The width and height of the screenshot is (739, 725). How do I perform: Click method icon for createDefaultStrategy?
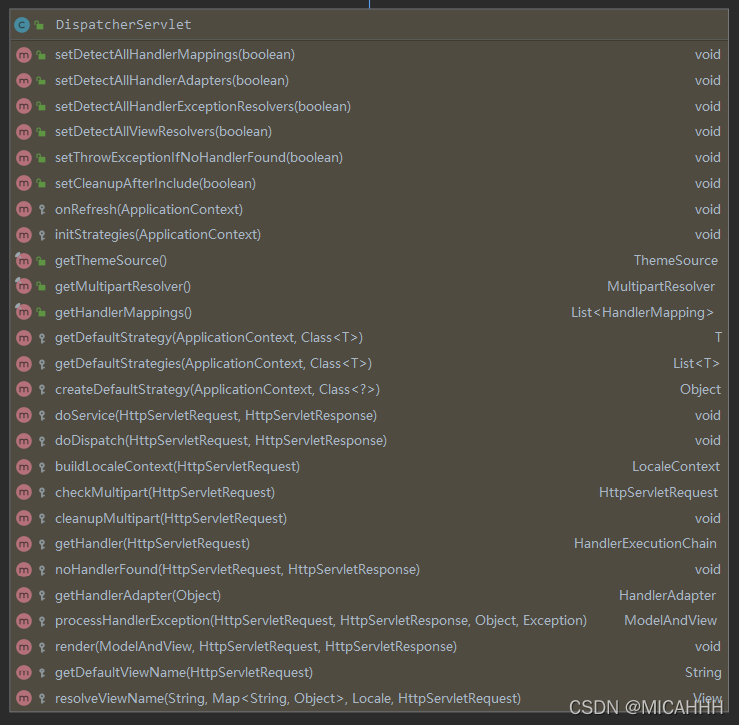coord(24,389)
